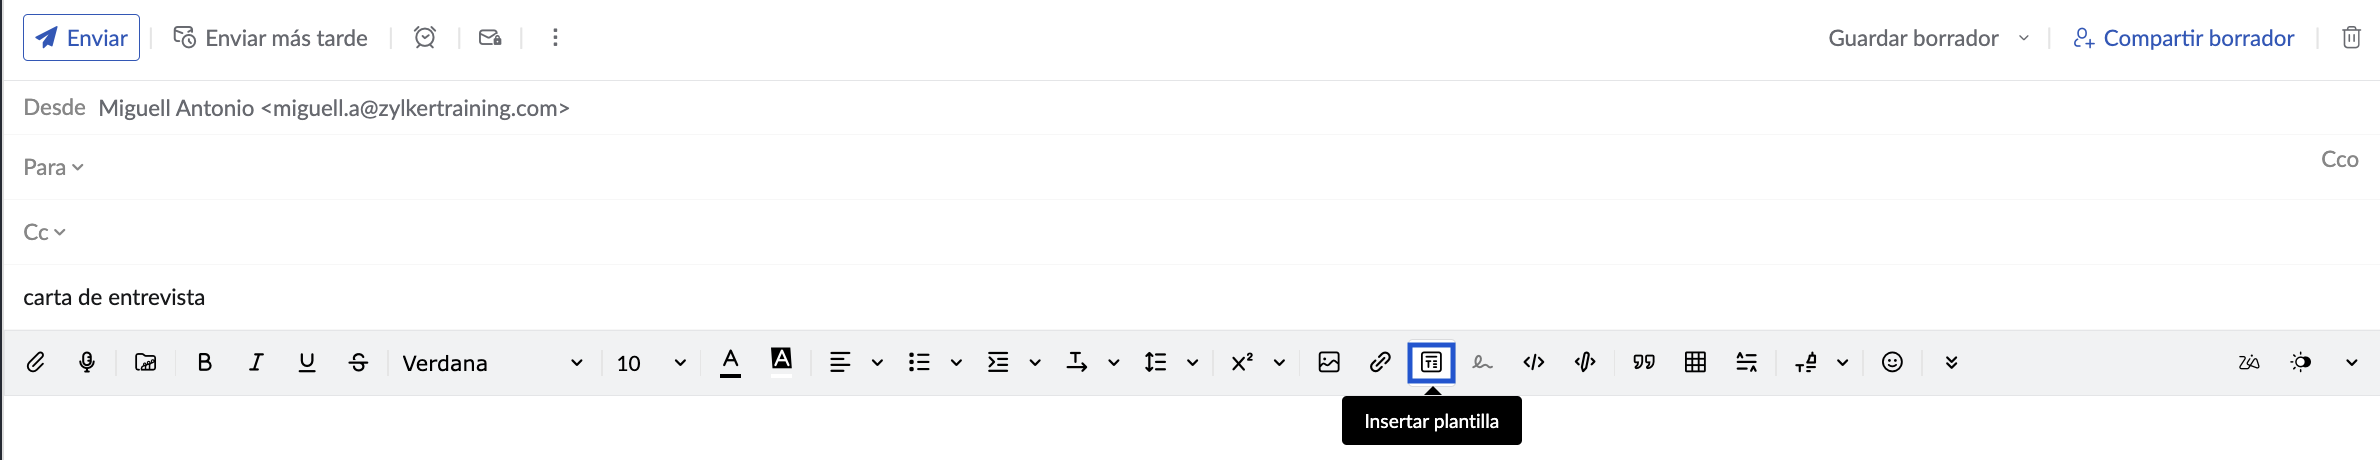Viewport: 2380px width, 460px height.
Task: Click the subject field 'carta de entrevista'
Action: point(114,298)
